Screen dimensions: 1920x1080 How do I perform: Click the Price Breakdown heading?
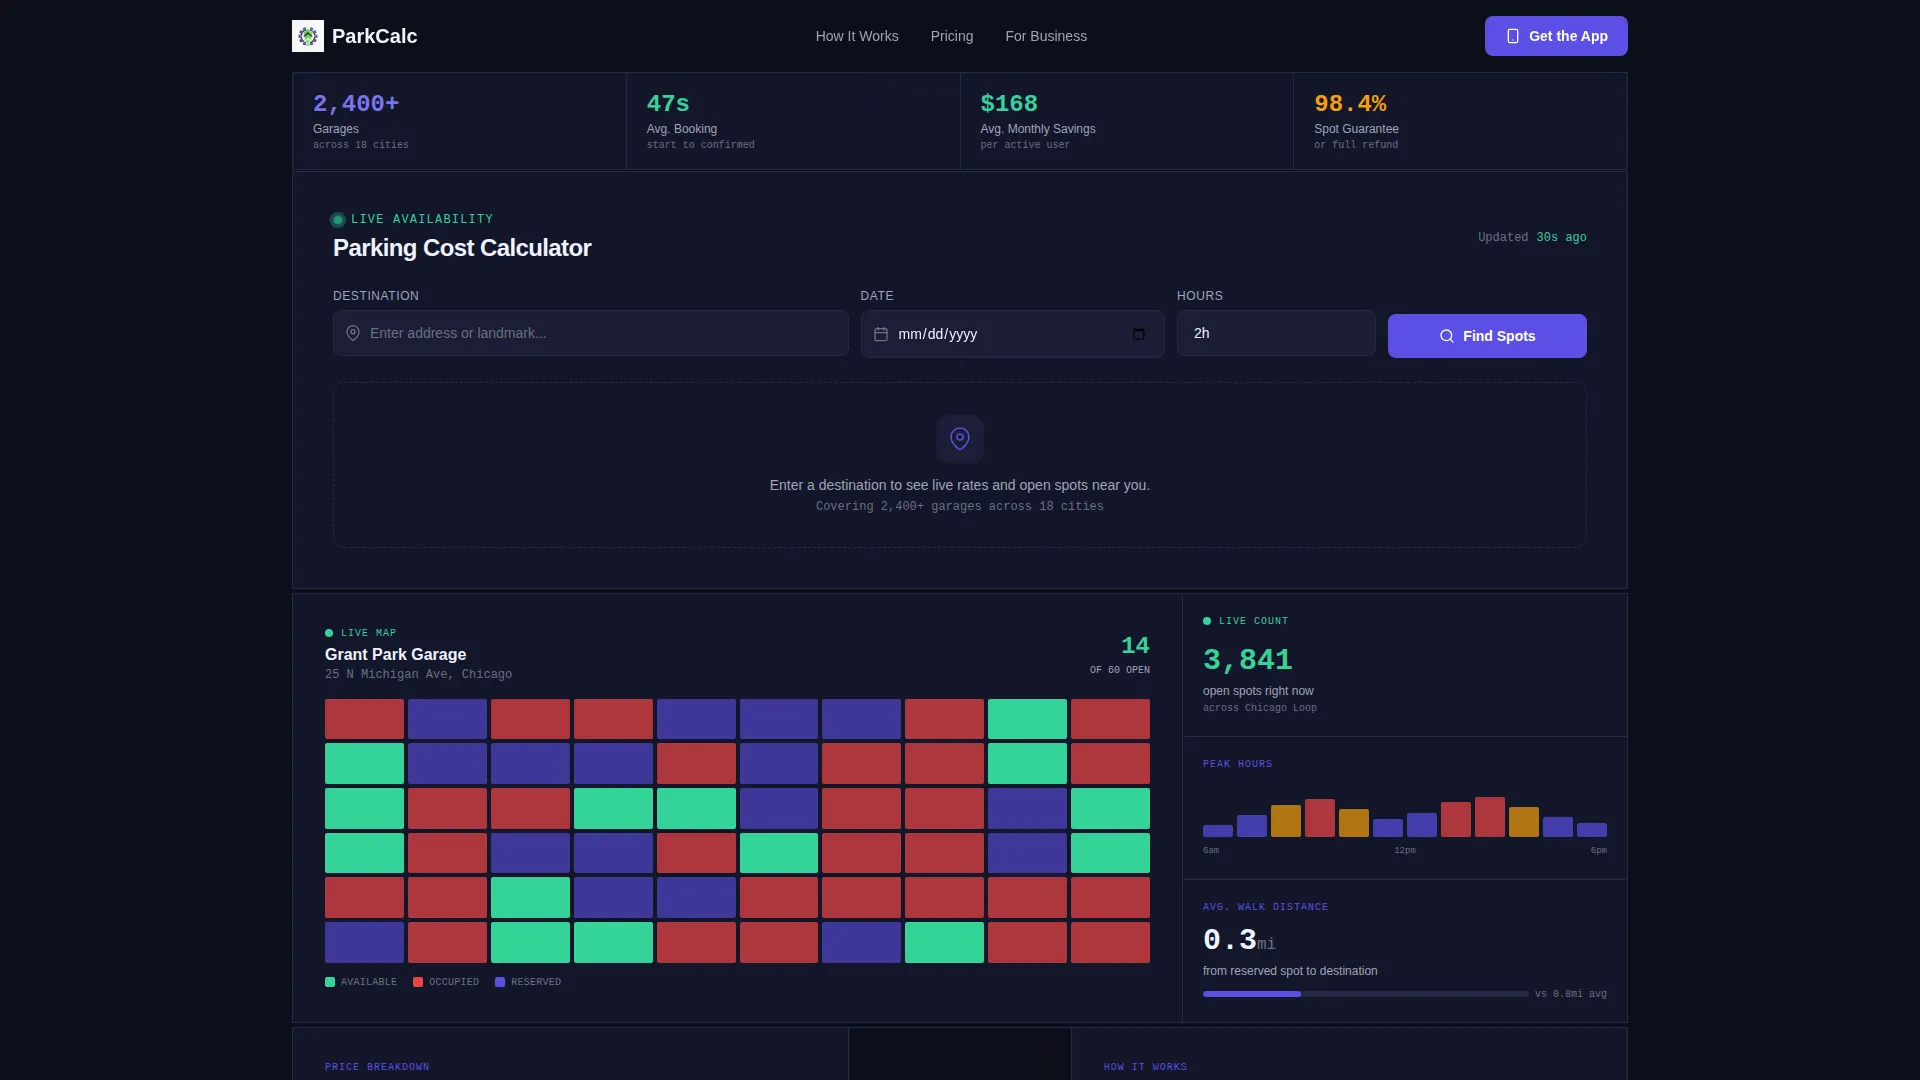point(377,1067)
